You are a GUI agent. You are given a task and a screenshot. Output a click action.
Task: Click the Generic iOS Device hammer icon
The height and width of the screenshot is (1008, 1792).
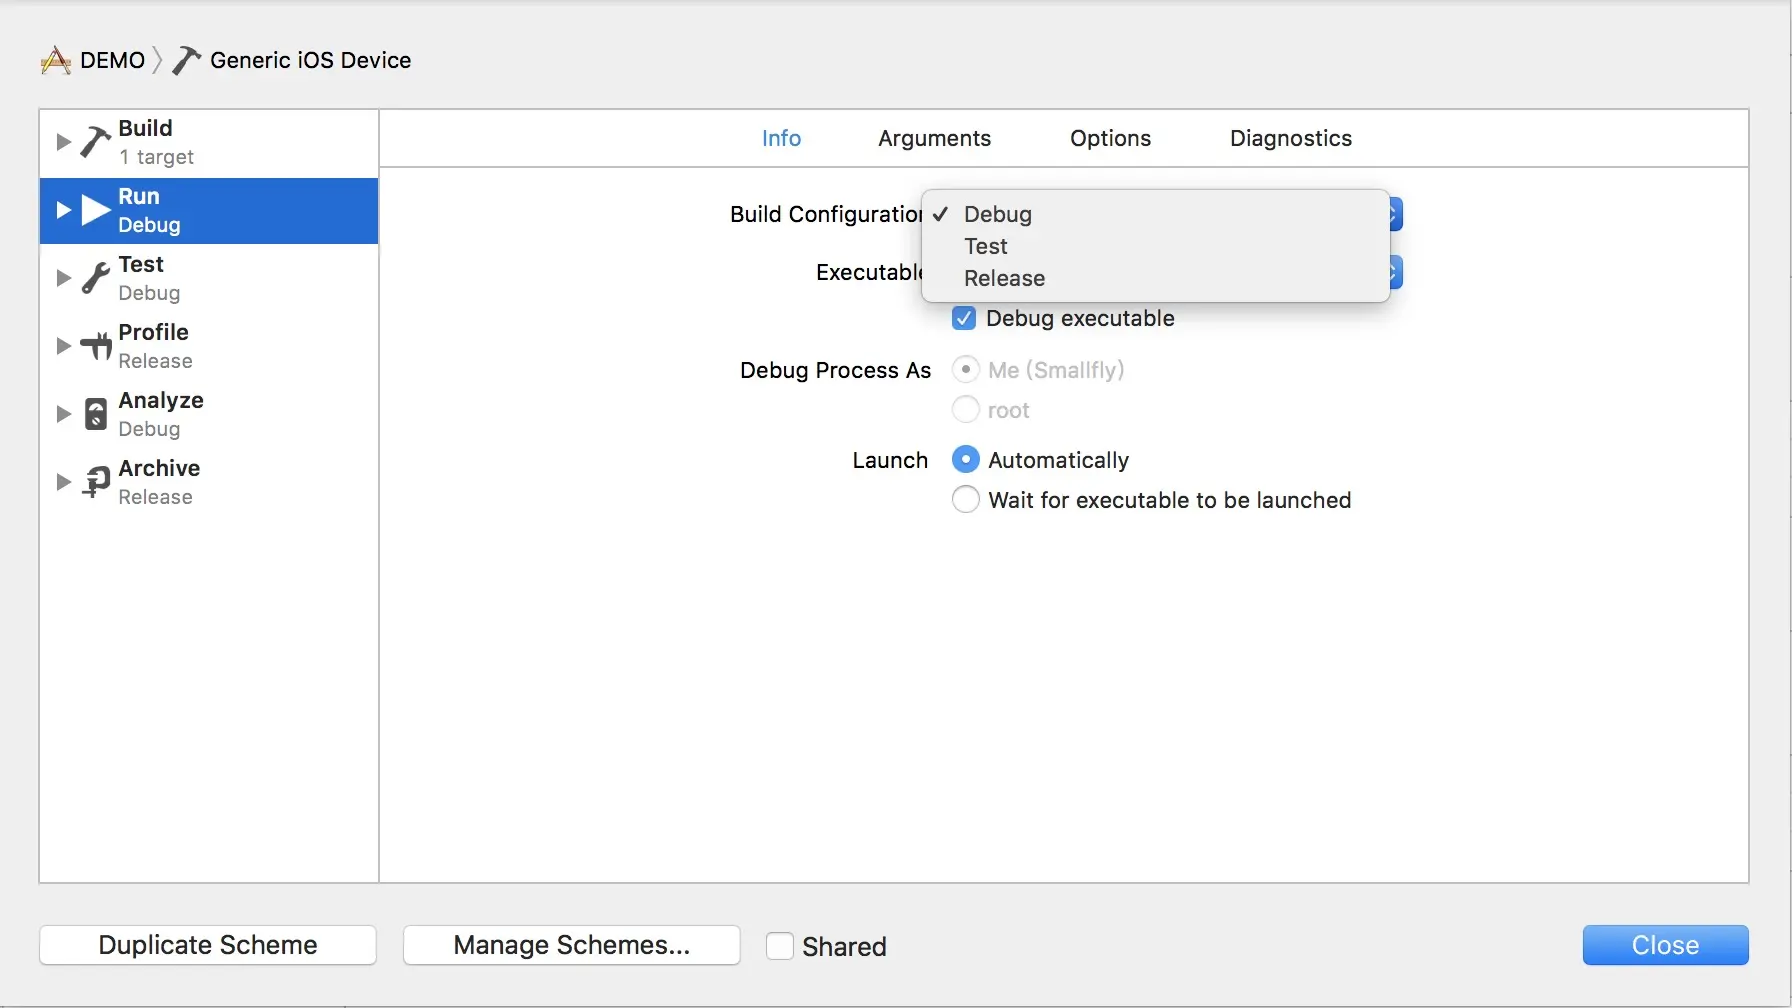(x=186, y=61)
